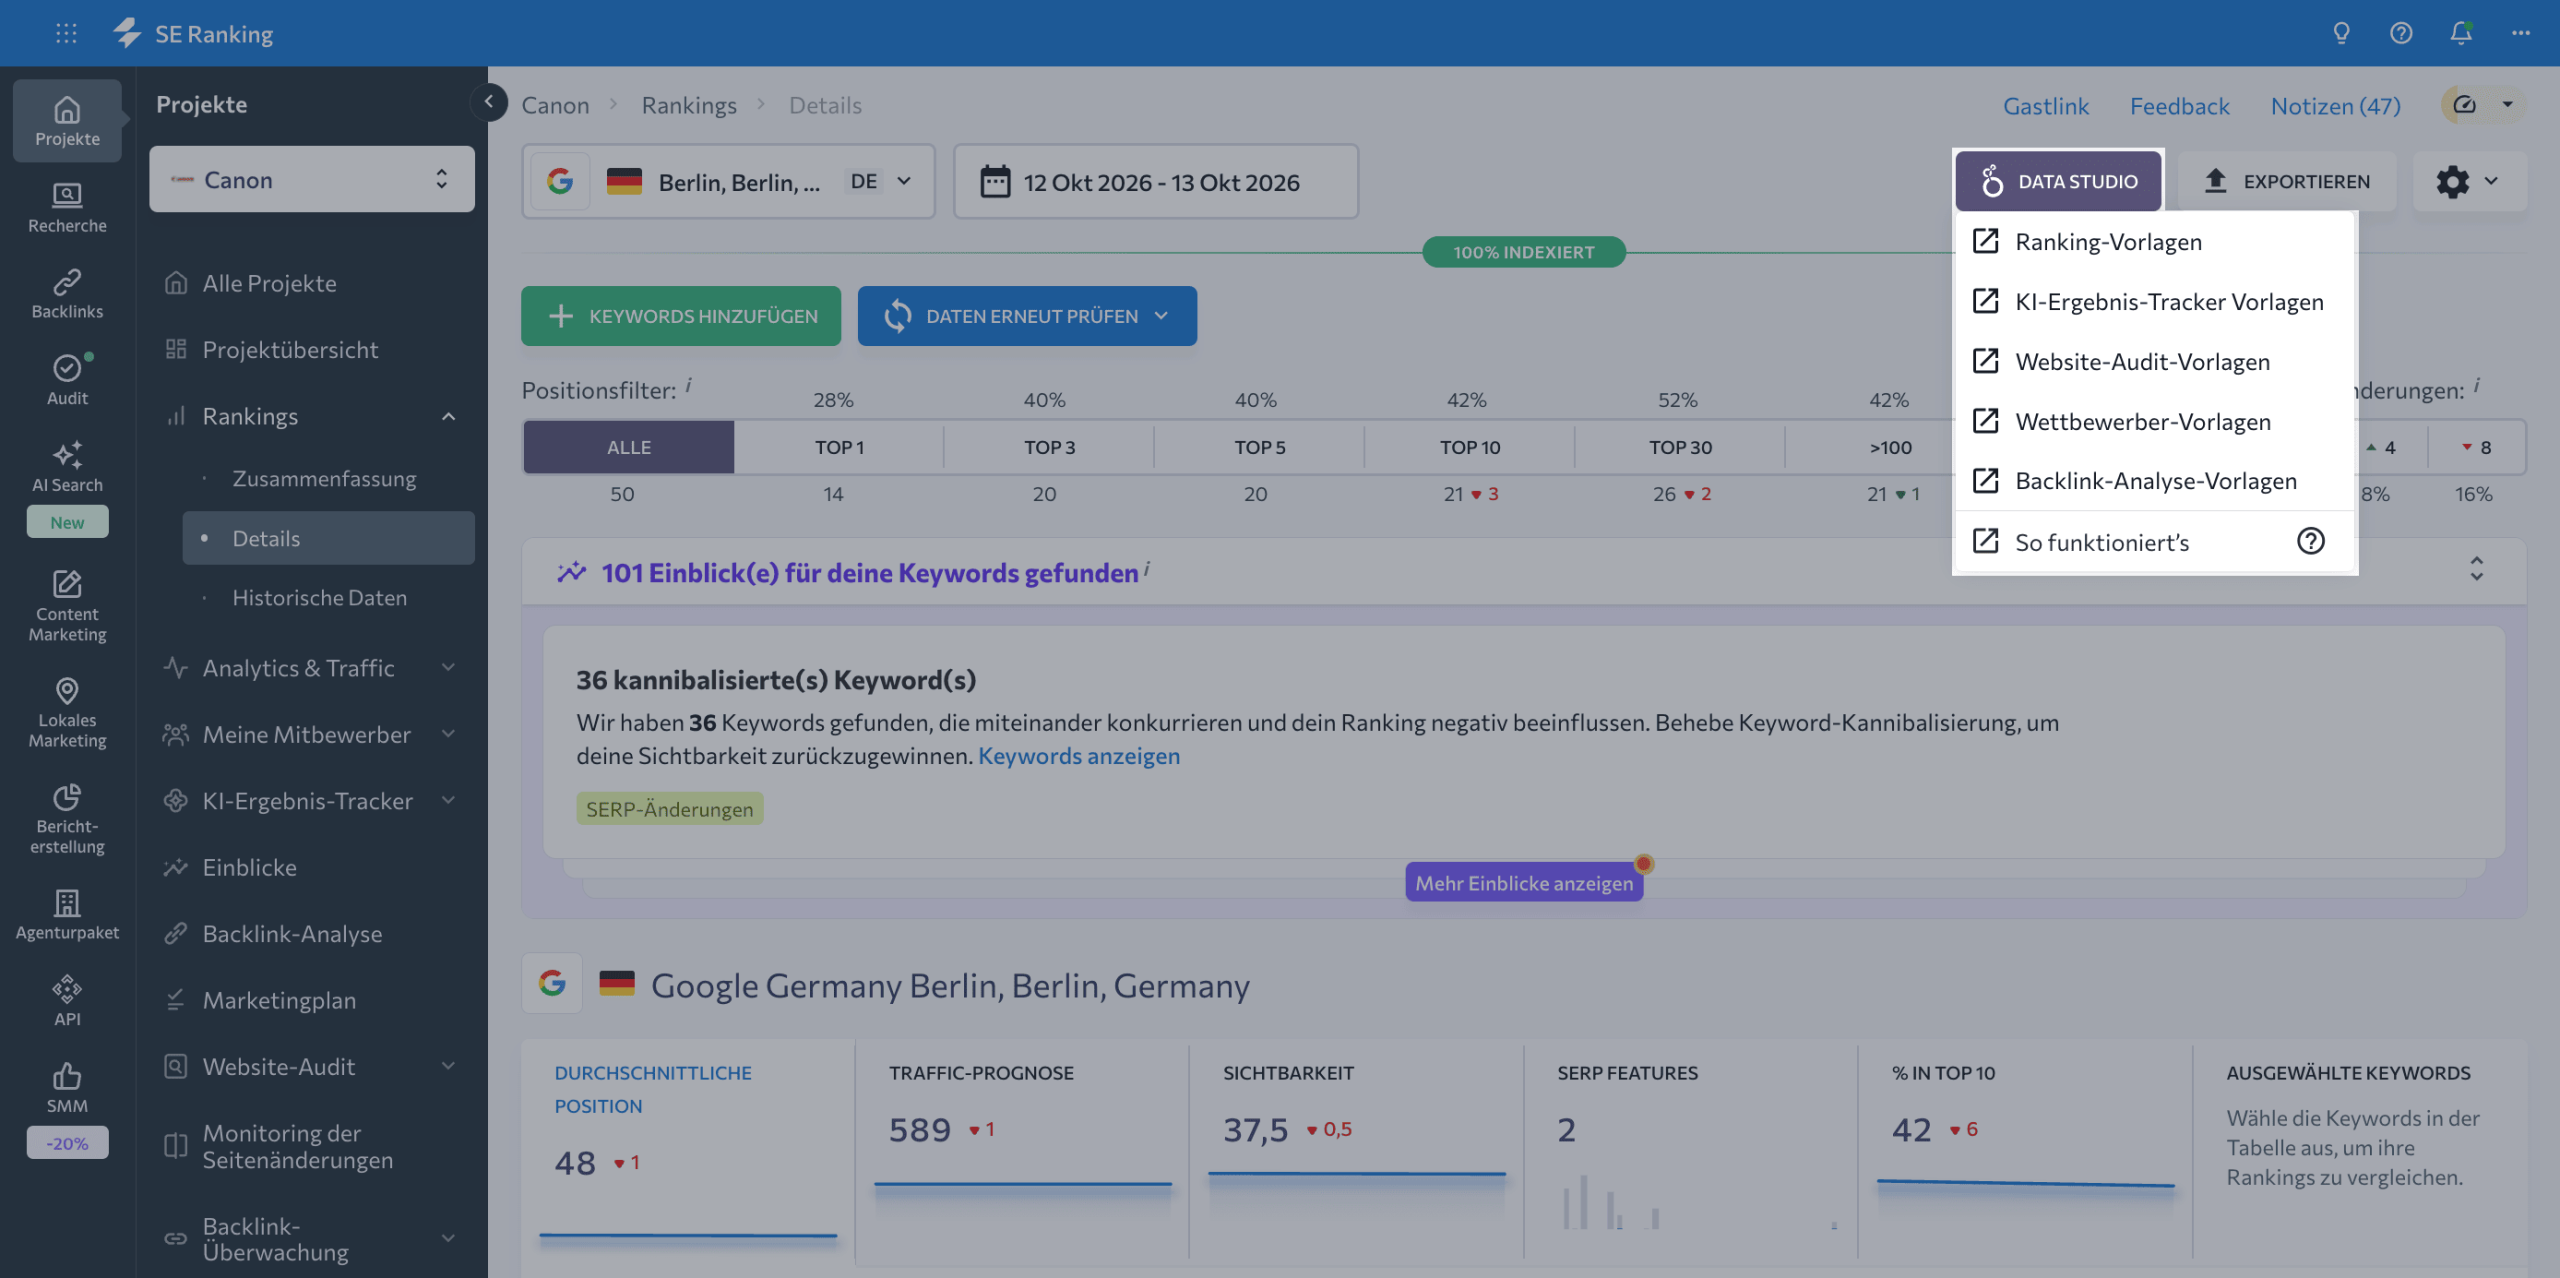The image size is (2560, 1278).
Task: Click the lightbulb tips icon
Action: coord(2341,33)
